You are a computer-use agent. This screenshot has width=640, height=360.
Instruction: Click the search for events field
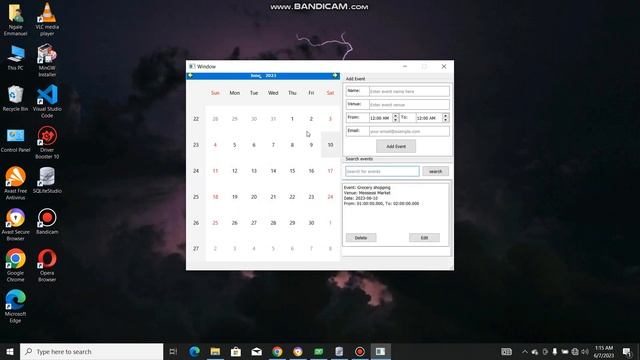[382, 171]
